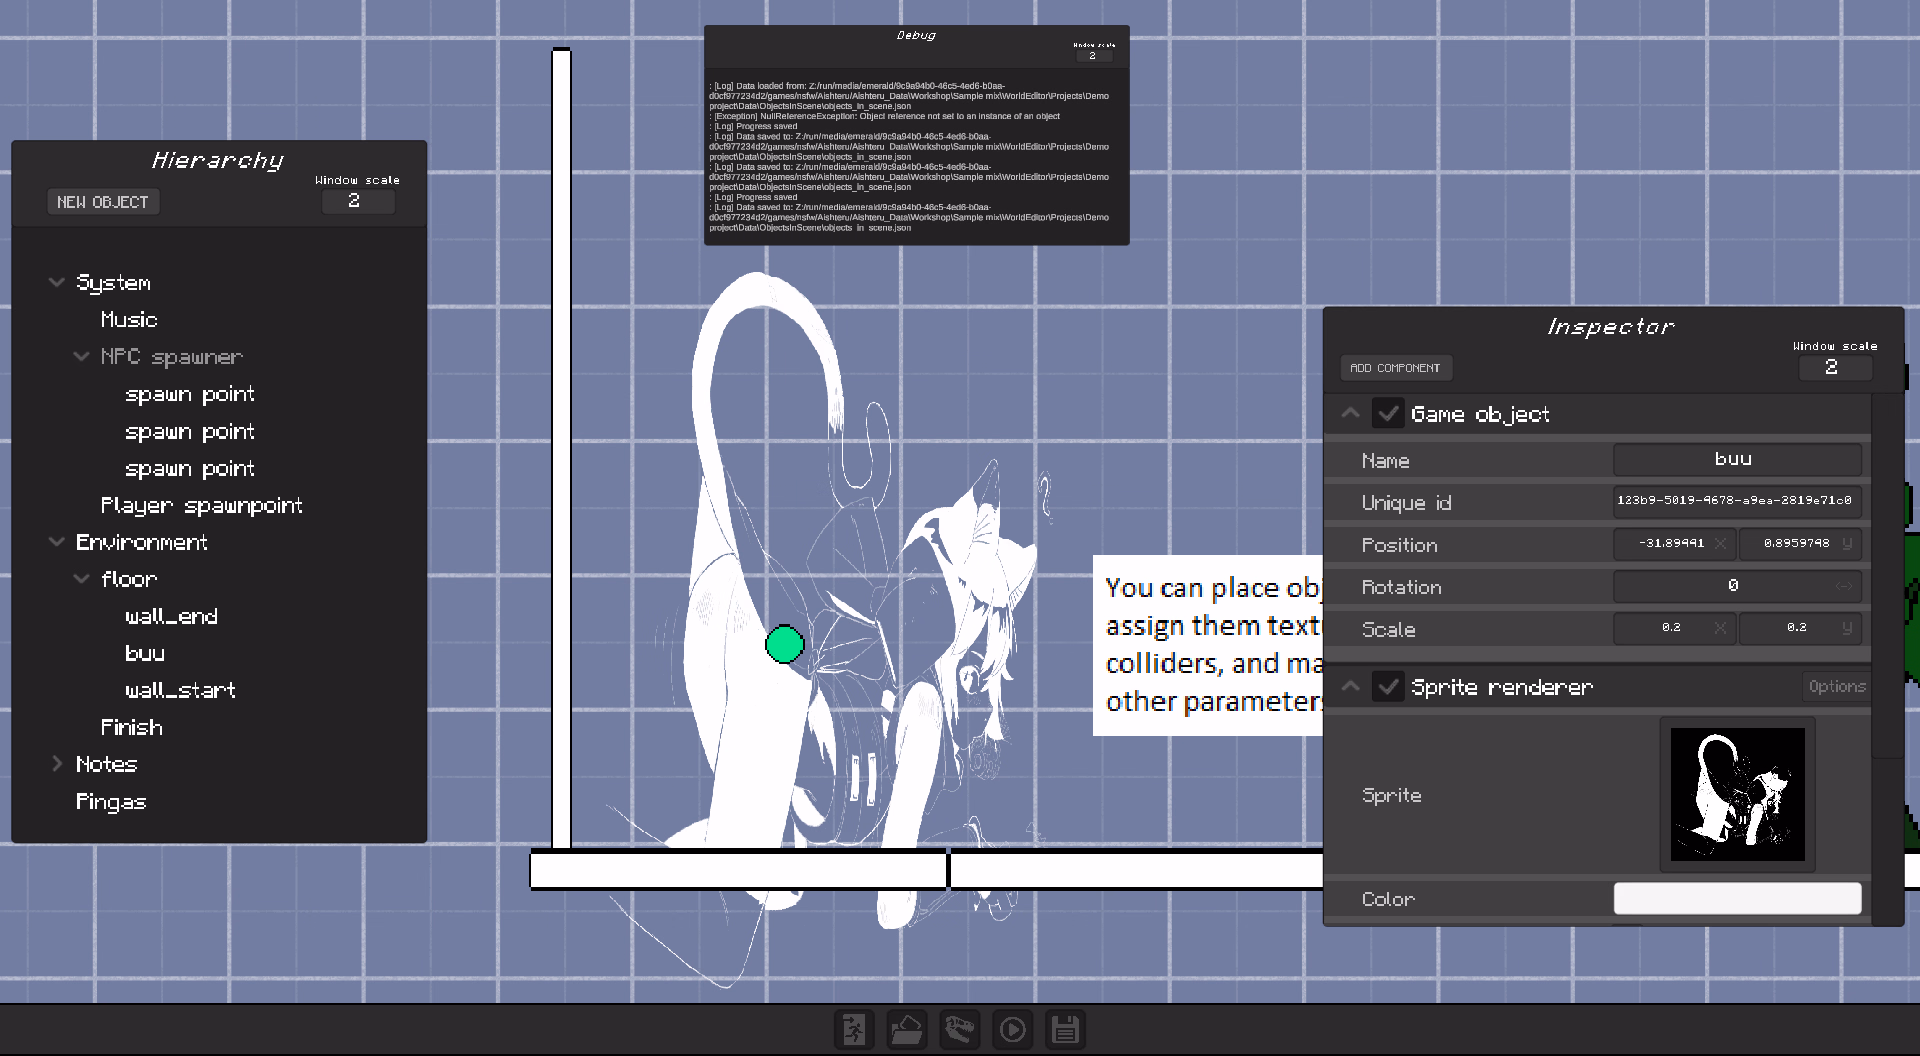1920x1056 pixels.
Task: Select wall_end in the Hierarchy
Action: (171, 616)
